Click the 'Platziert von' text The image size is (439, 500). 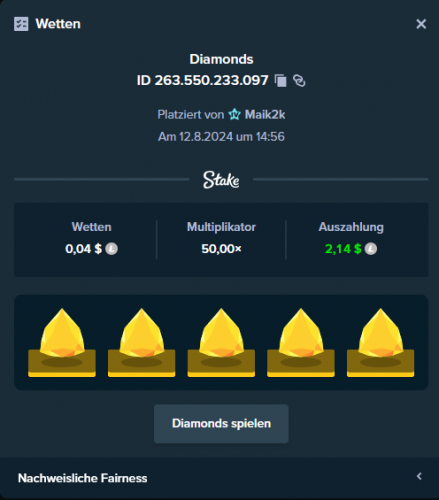[191, 115]
